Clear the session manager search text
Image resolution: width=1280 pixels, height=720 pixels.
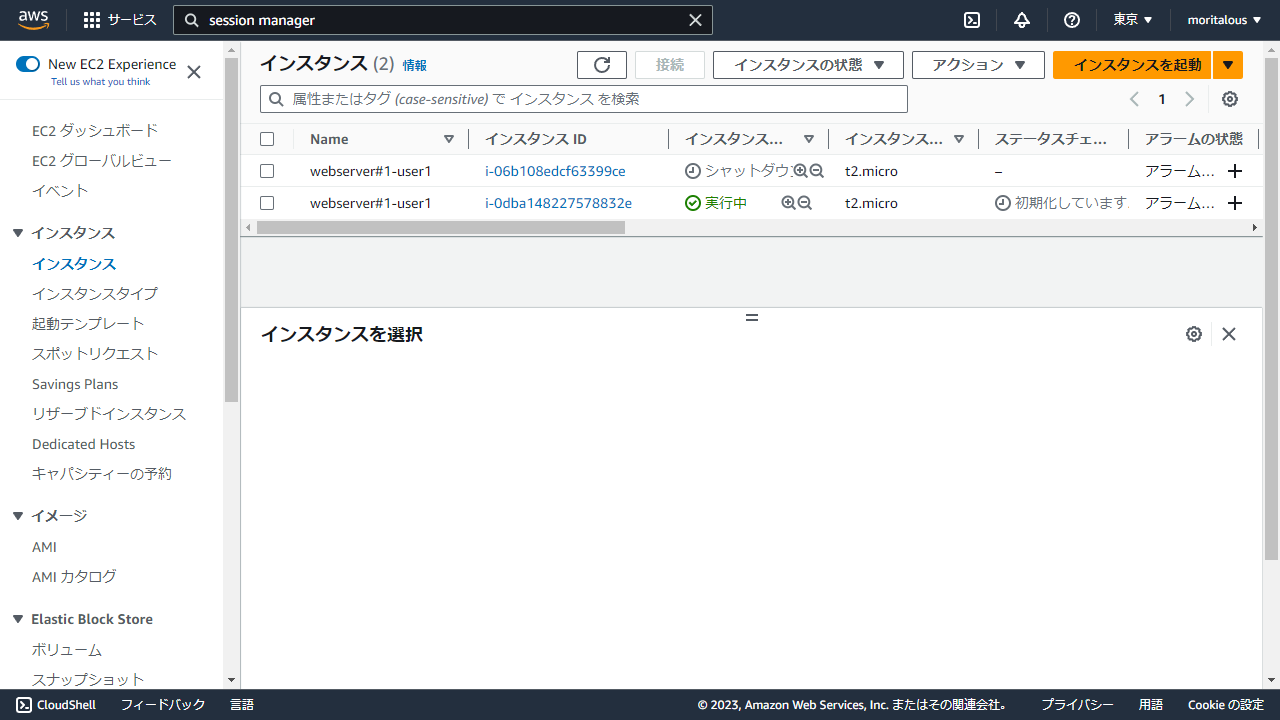(x=696, y=20)
